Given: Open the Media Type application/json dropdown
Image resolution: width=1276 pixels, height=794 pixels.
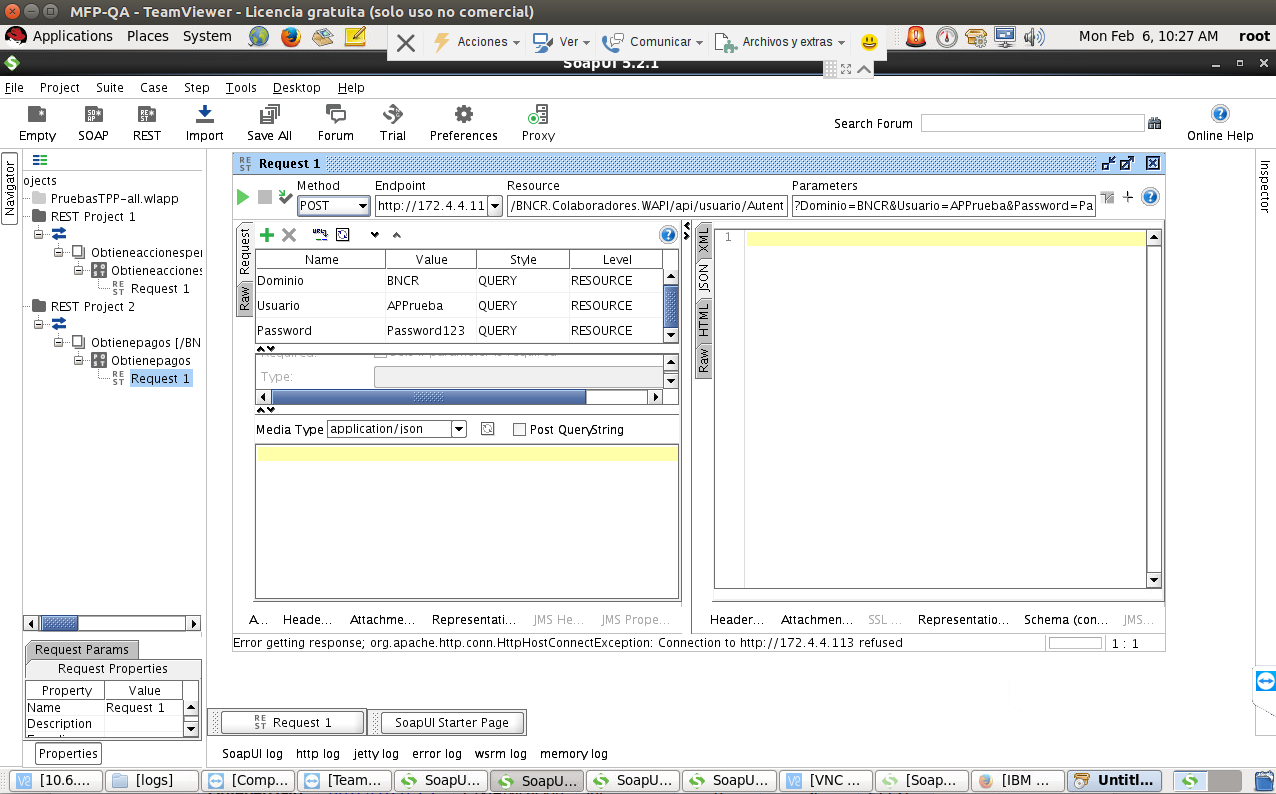Looking at the screenshot, I should pyautogui.click(x=458, y=429).
